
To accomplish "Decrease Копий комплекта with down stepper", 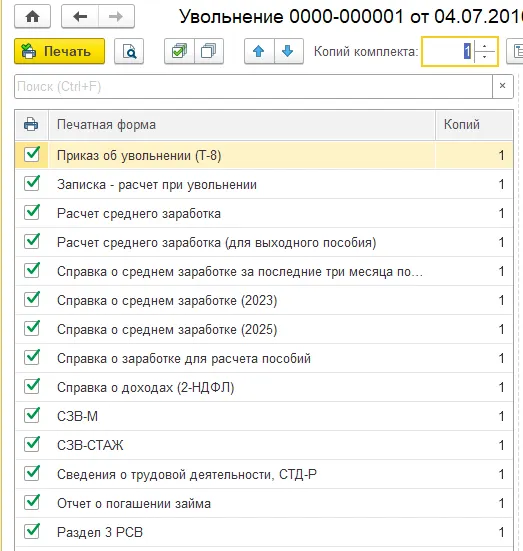I will pyautogui.click(x=485, y=57).
